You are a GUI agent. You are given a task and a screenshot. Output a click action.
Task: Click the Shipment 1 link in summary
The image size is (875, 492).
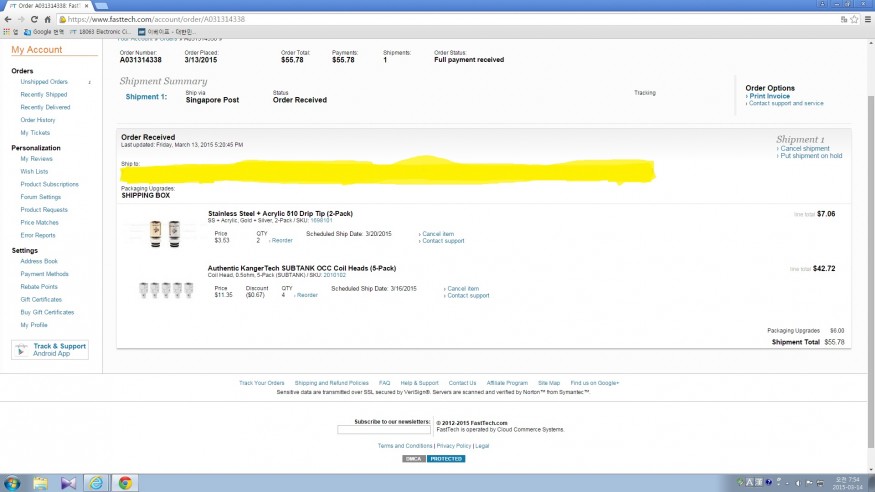pos(146,97)
